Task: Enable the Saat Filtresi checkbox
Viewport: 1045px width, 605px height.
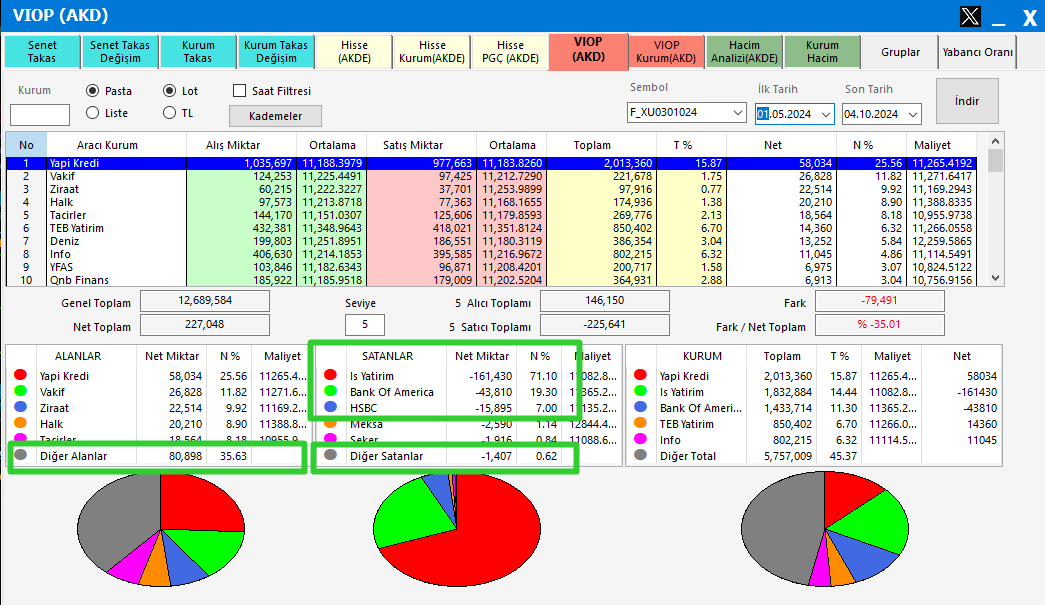Action: (x=240, y=91)
